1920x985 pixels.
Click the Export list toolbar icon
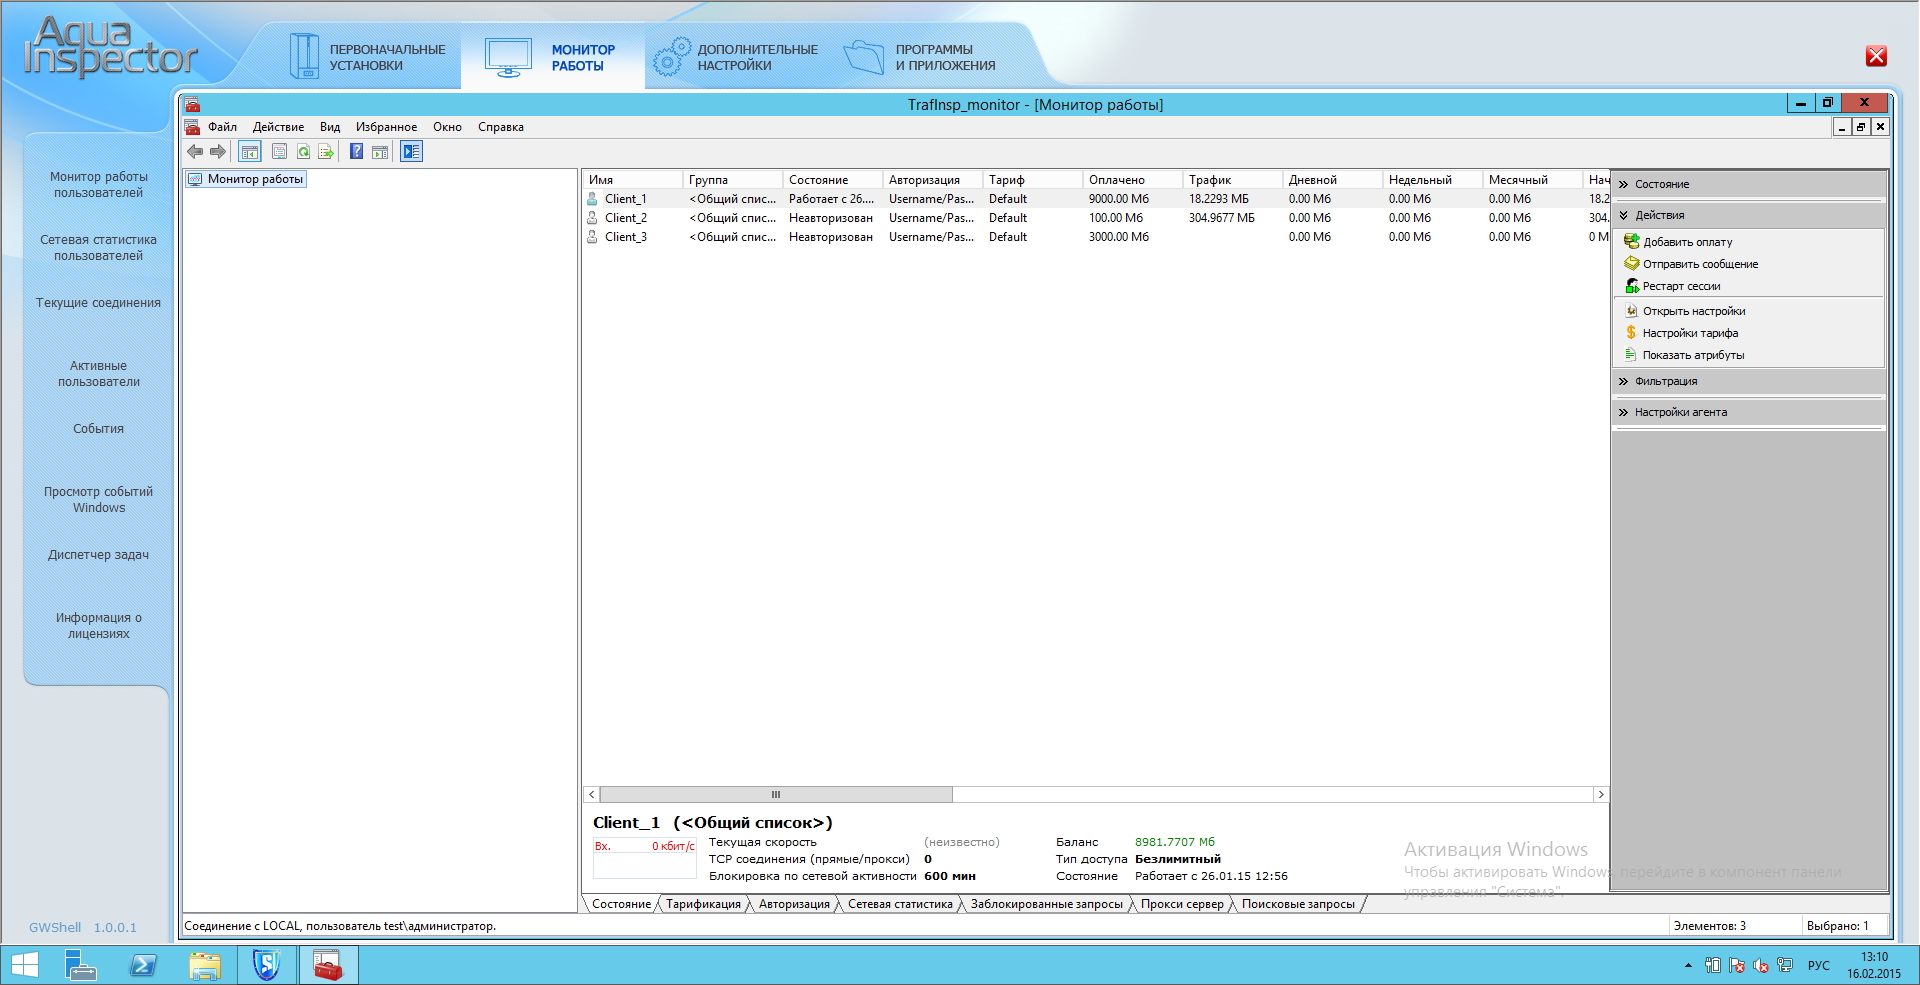click(x=326, y=152)
